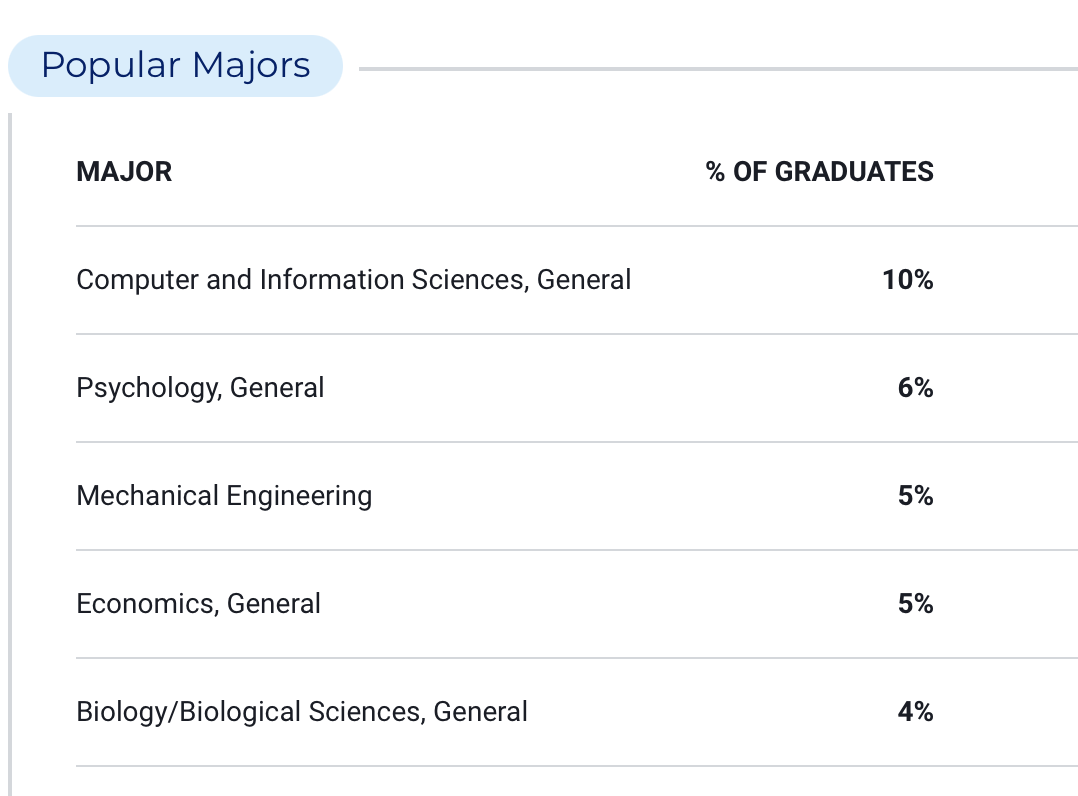Click the word GRADUATES in the header
Viewport: 1078px width, 796px height.
pos(854,172)
